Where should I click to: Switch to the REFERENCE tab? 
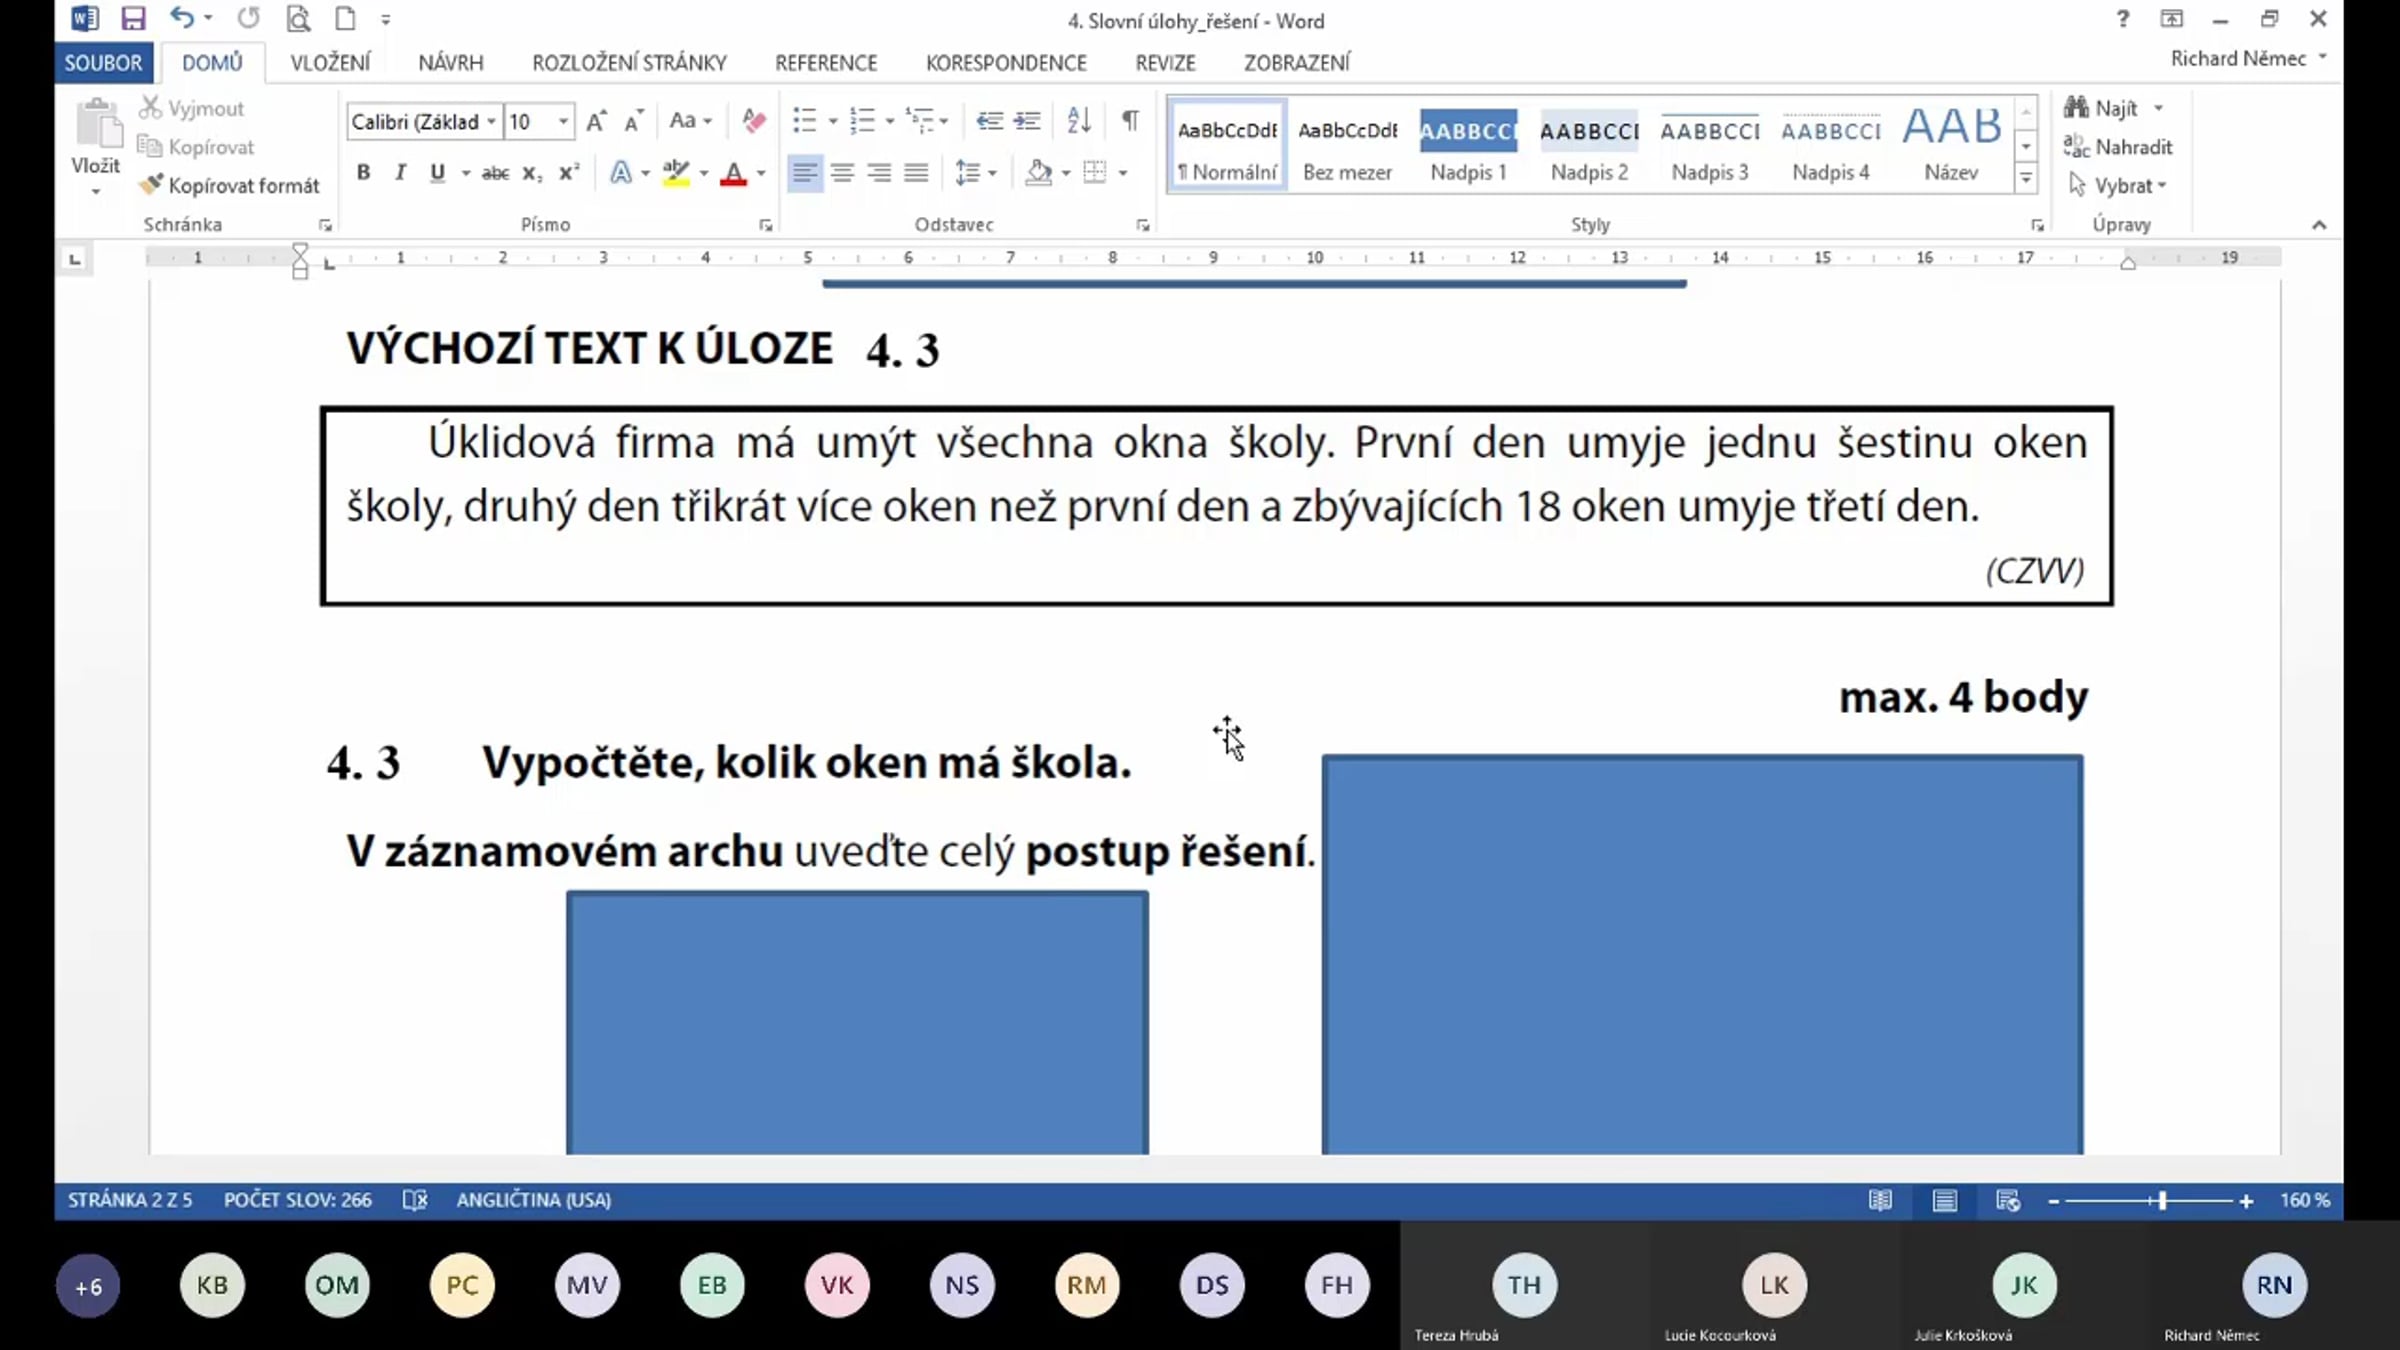click(x=826, y=63)
